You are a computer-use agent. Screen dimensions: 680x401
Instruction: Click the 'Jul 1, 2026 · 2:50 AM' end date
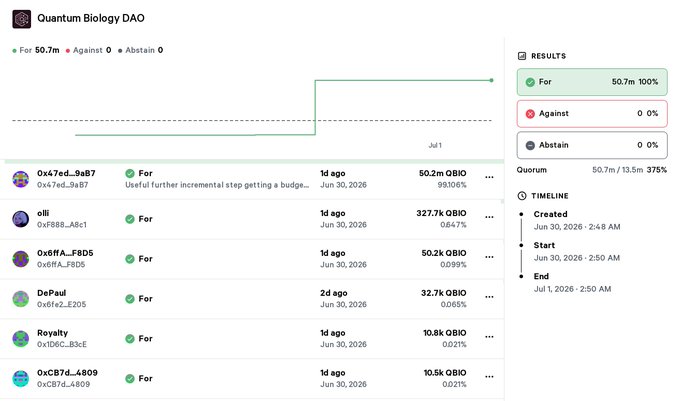(x=572, y=289)
